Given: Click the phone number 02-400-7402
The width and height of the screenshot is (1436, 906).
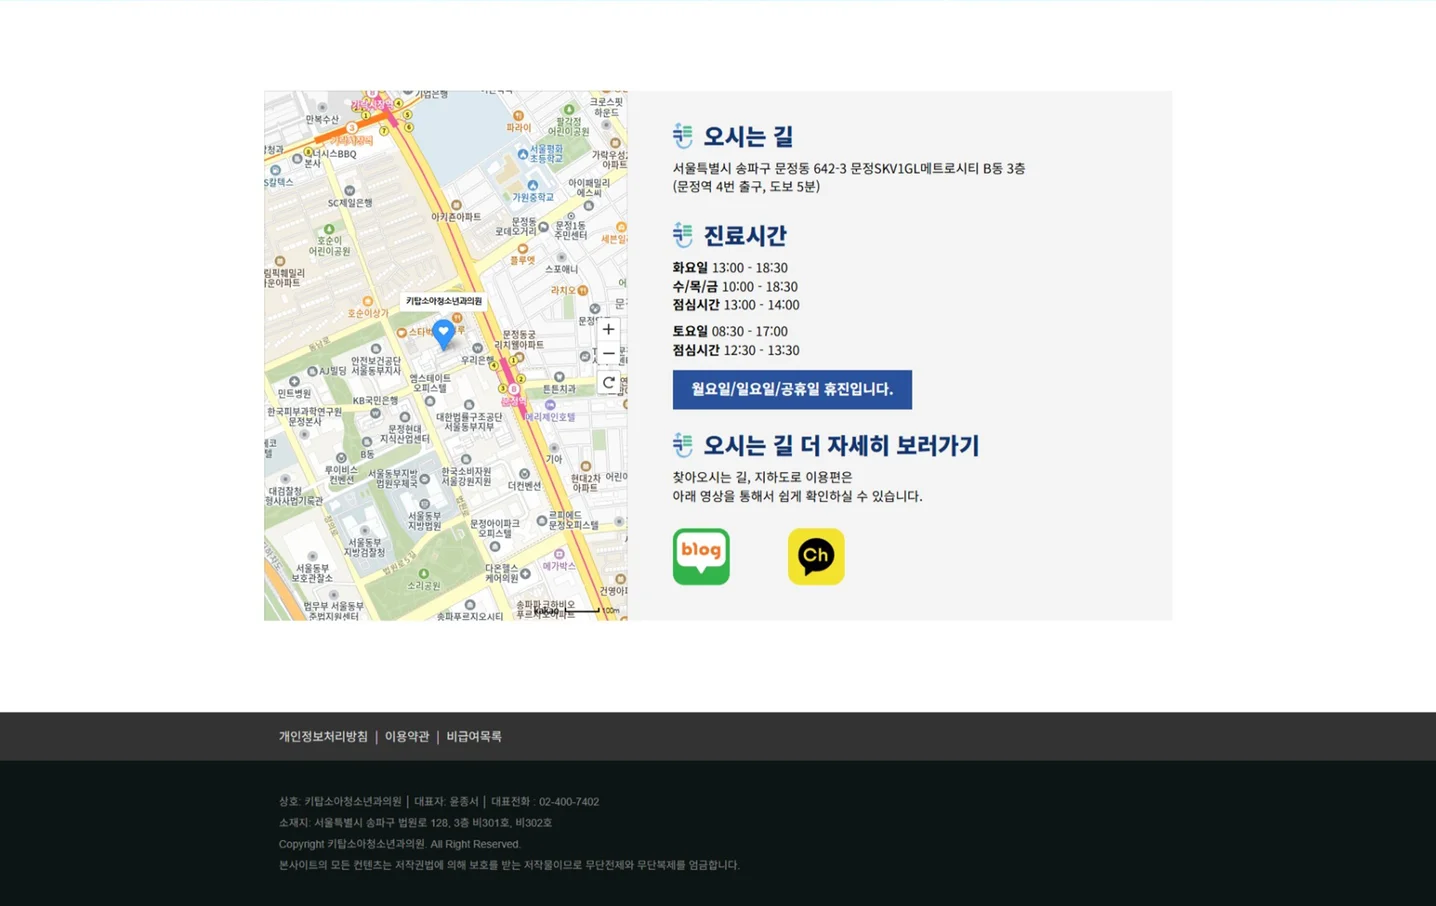Looking at the screenshot, I should point(568,801).
